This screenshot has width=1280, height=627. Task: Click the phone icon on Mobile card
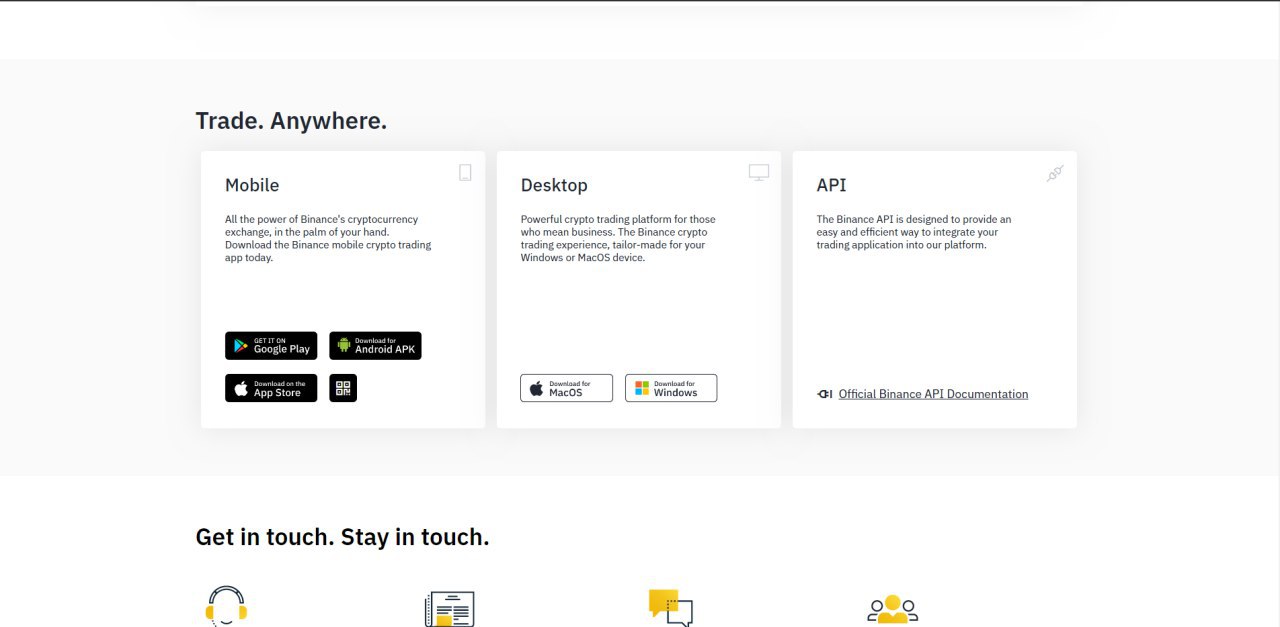tap(465, 173)
